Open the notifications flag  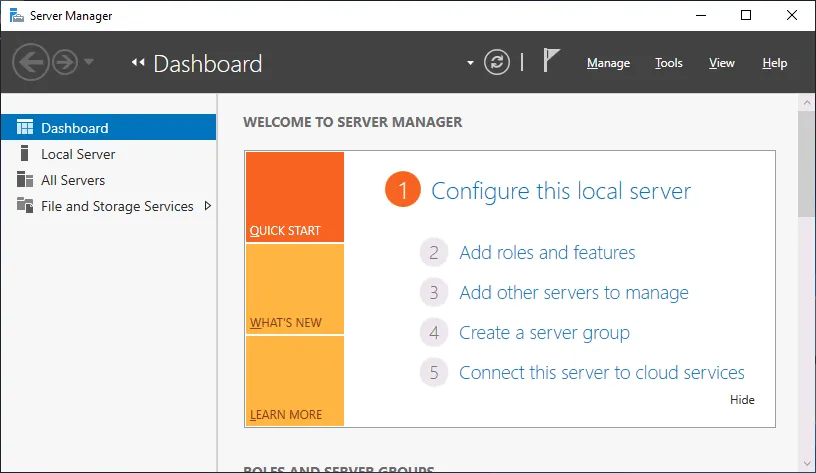[x=551, y=61]
